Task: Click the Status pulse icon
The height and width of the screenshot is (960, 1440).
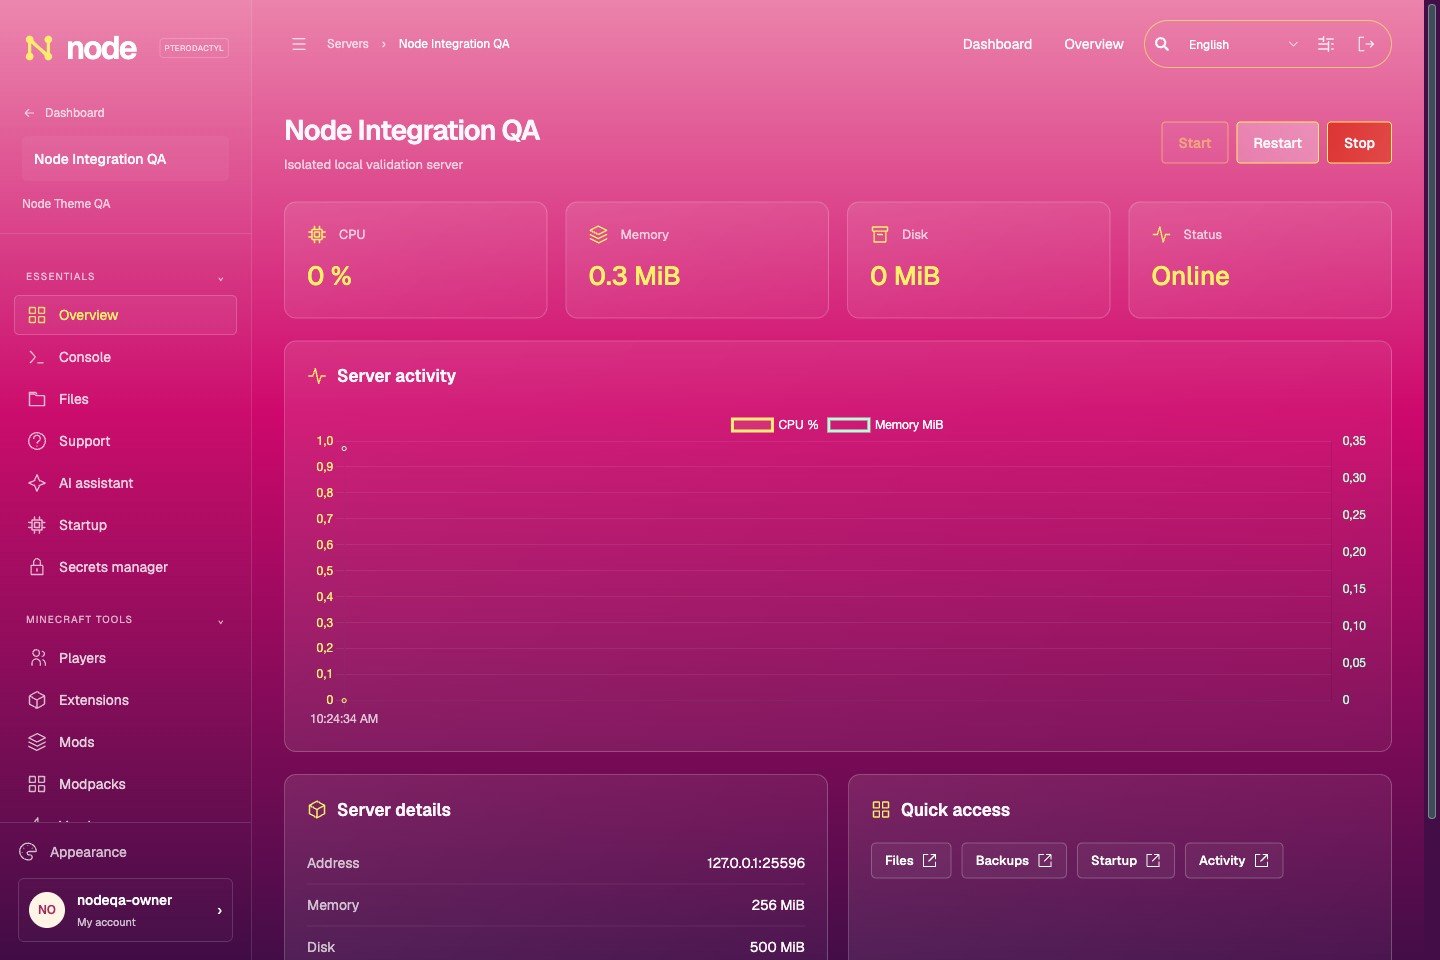Action: [x=1161, y=234]
